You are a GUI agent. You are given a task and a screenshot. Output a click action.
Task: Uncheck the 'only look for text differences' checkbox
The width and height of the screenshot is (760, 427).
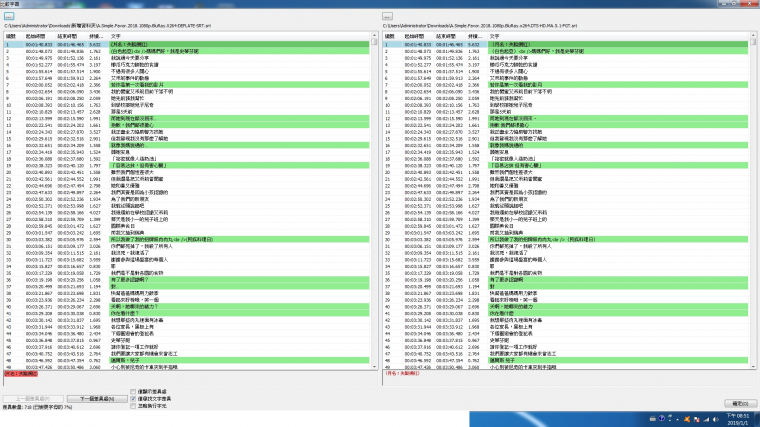(133, 398)
